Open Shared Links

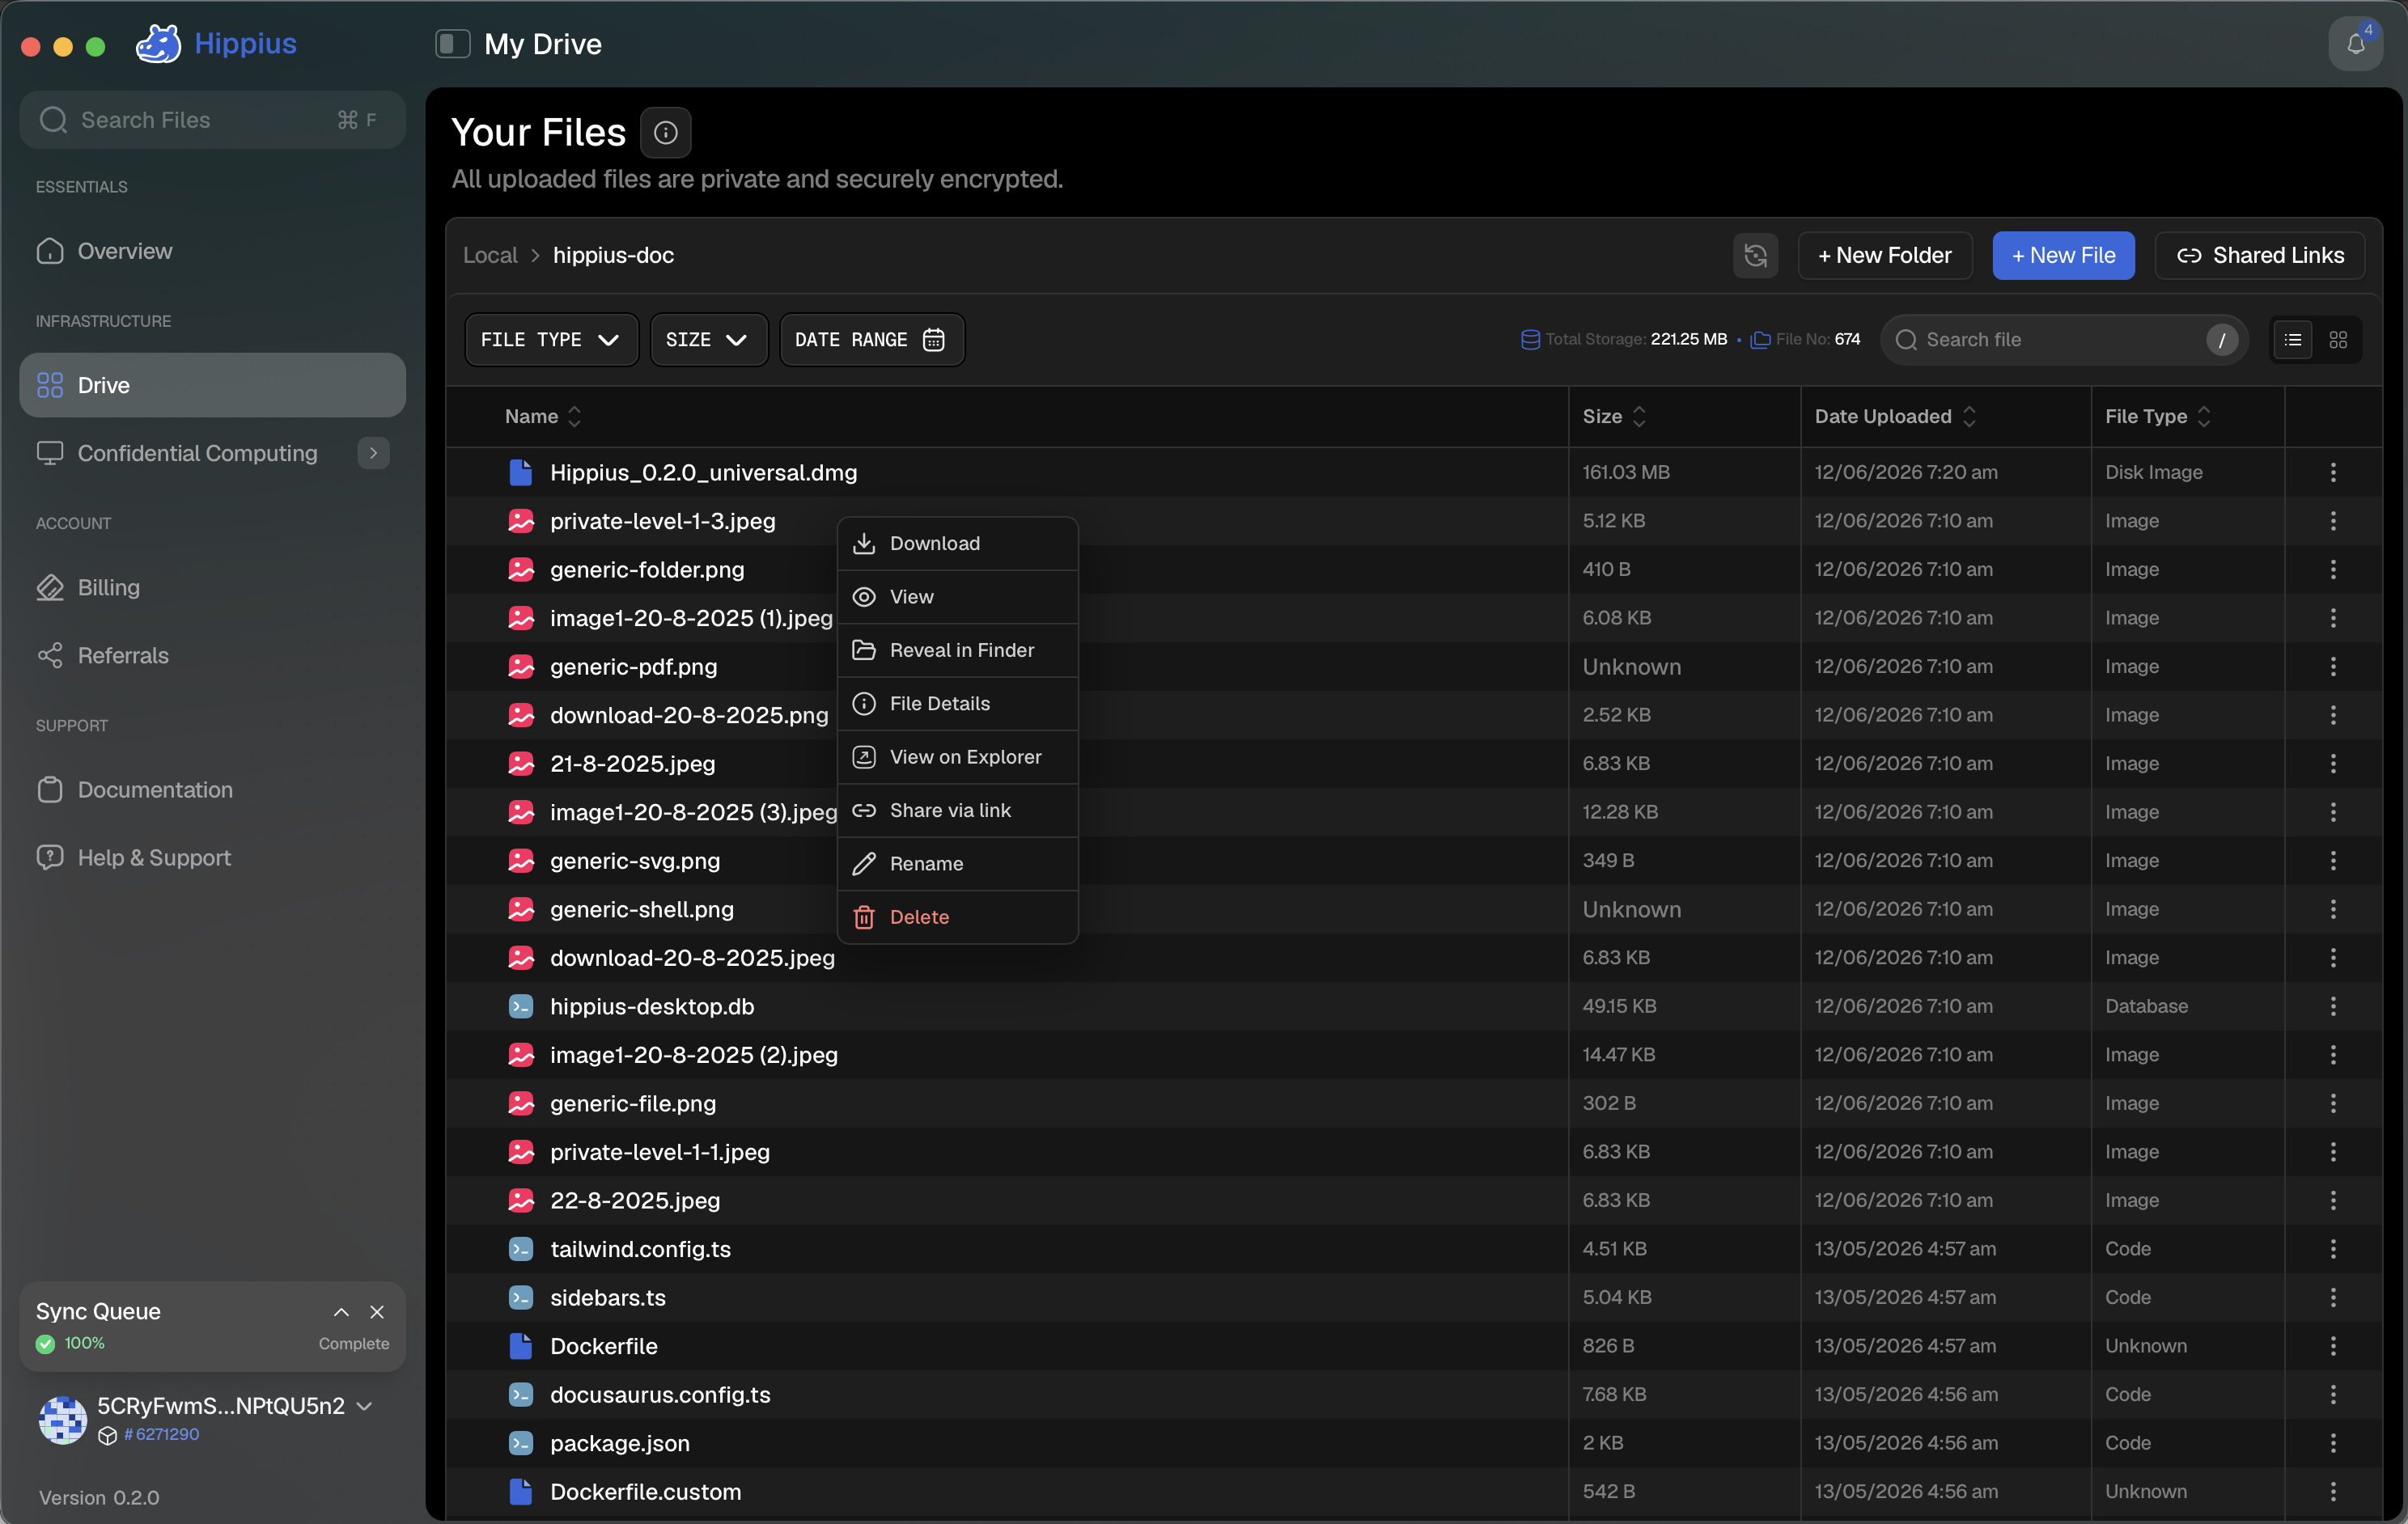(x=2260, y=256)
